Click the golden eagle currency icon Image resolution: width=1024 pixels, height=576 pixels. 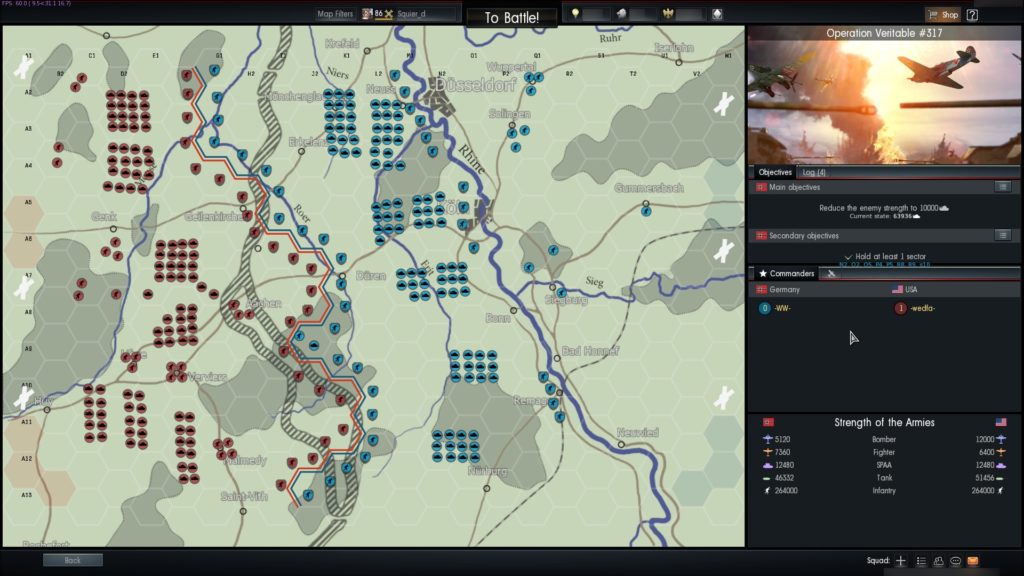pyautogui.click(x=669, y=14)
